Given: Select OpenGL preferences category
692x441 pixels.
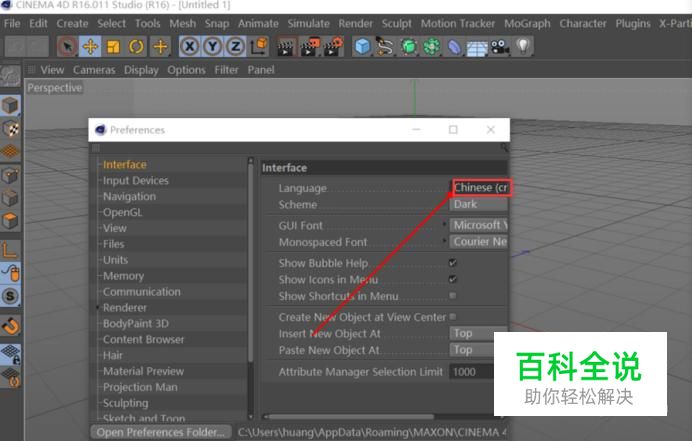Looking at the screenshot, I should pos(122,212).
